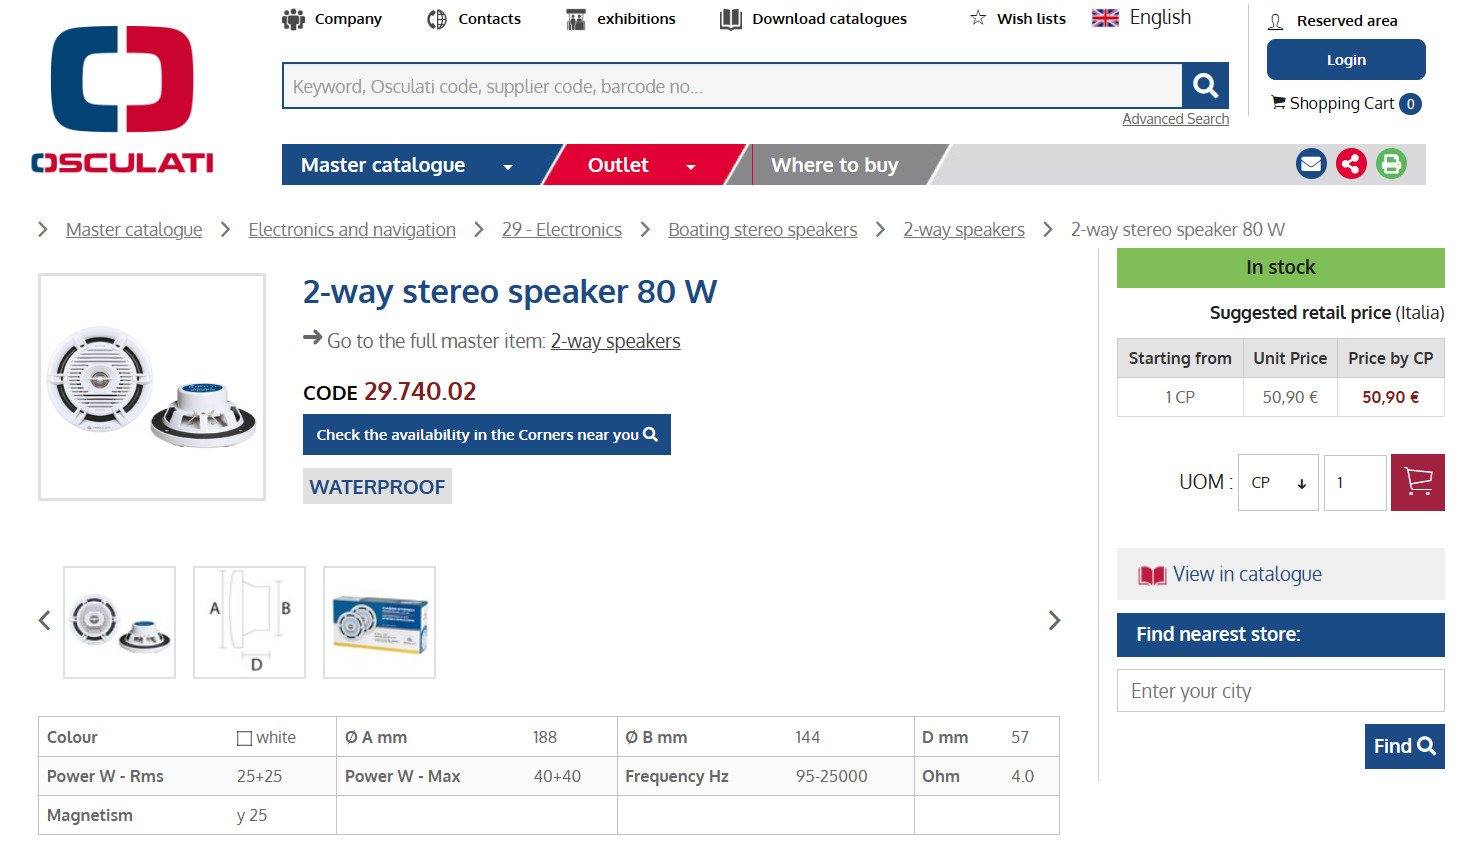This screenshot has height=863, width=1466.
Task: Add item to cart with red cart button
Action: pos(1418,482)
